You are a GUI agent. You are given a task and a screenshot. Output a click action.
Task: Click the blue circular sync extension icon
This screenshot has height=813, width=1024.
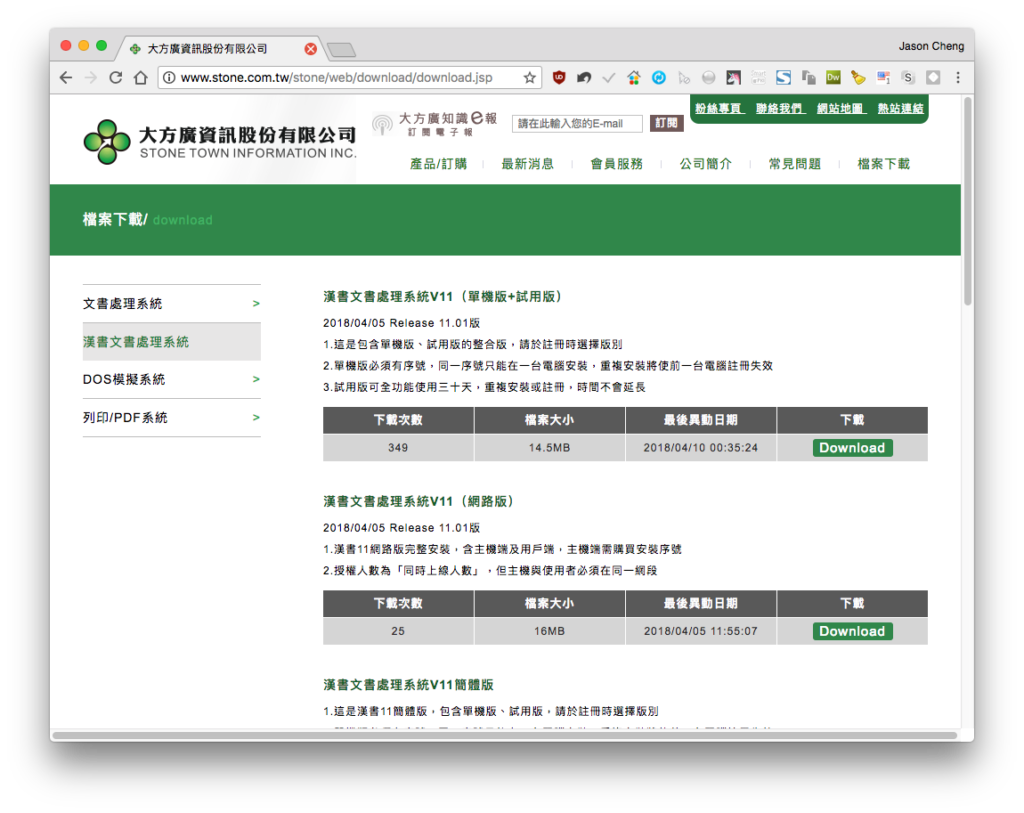[x=659, y=78]
